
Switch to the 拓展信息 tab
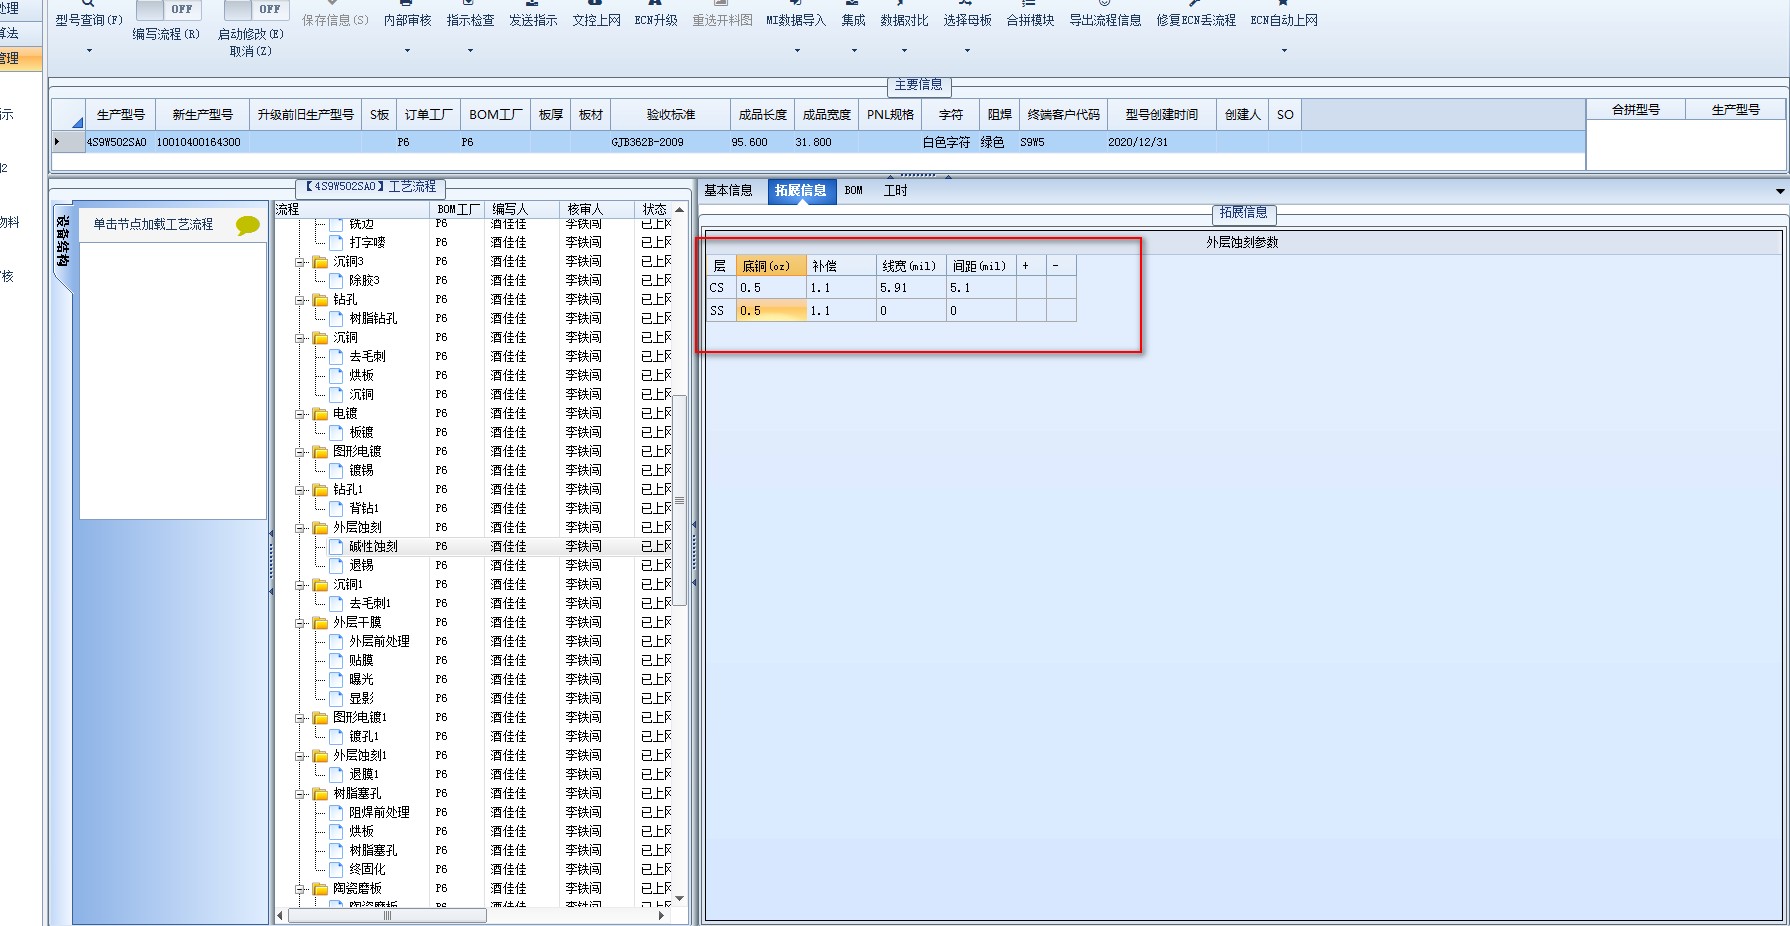[x=801, y=191]
